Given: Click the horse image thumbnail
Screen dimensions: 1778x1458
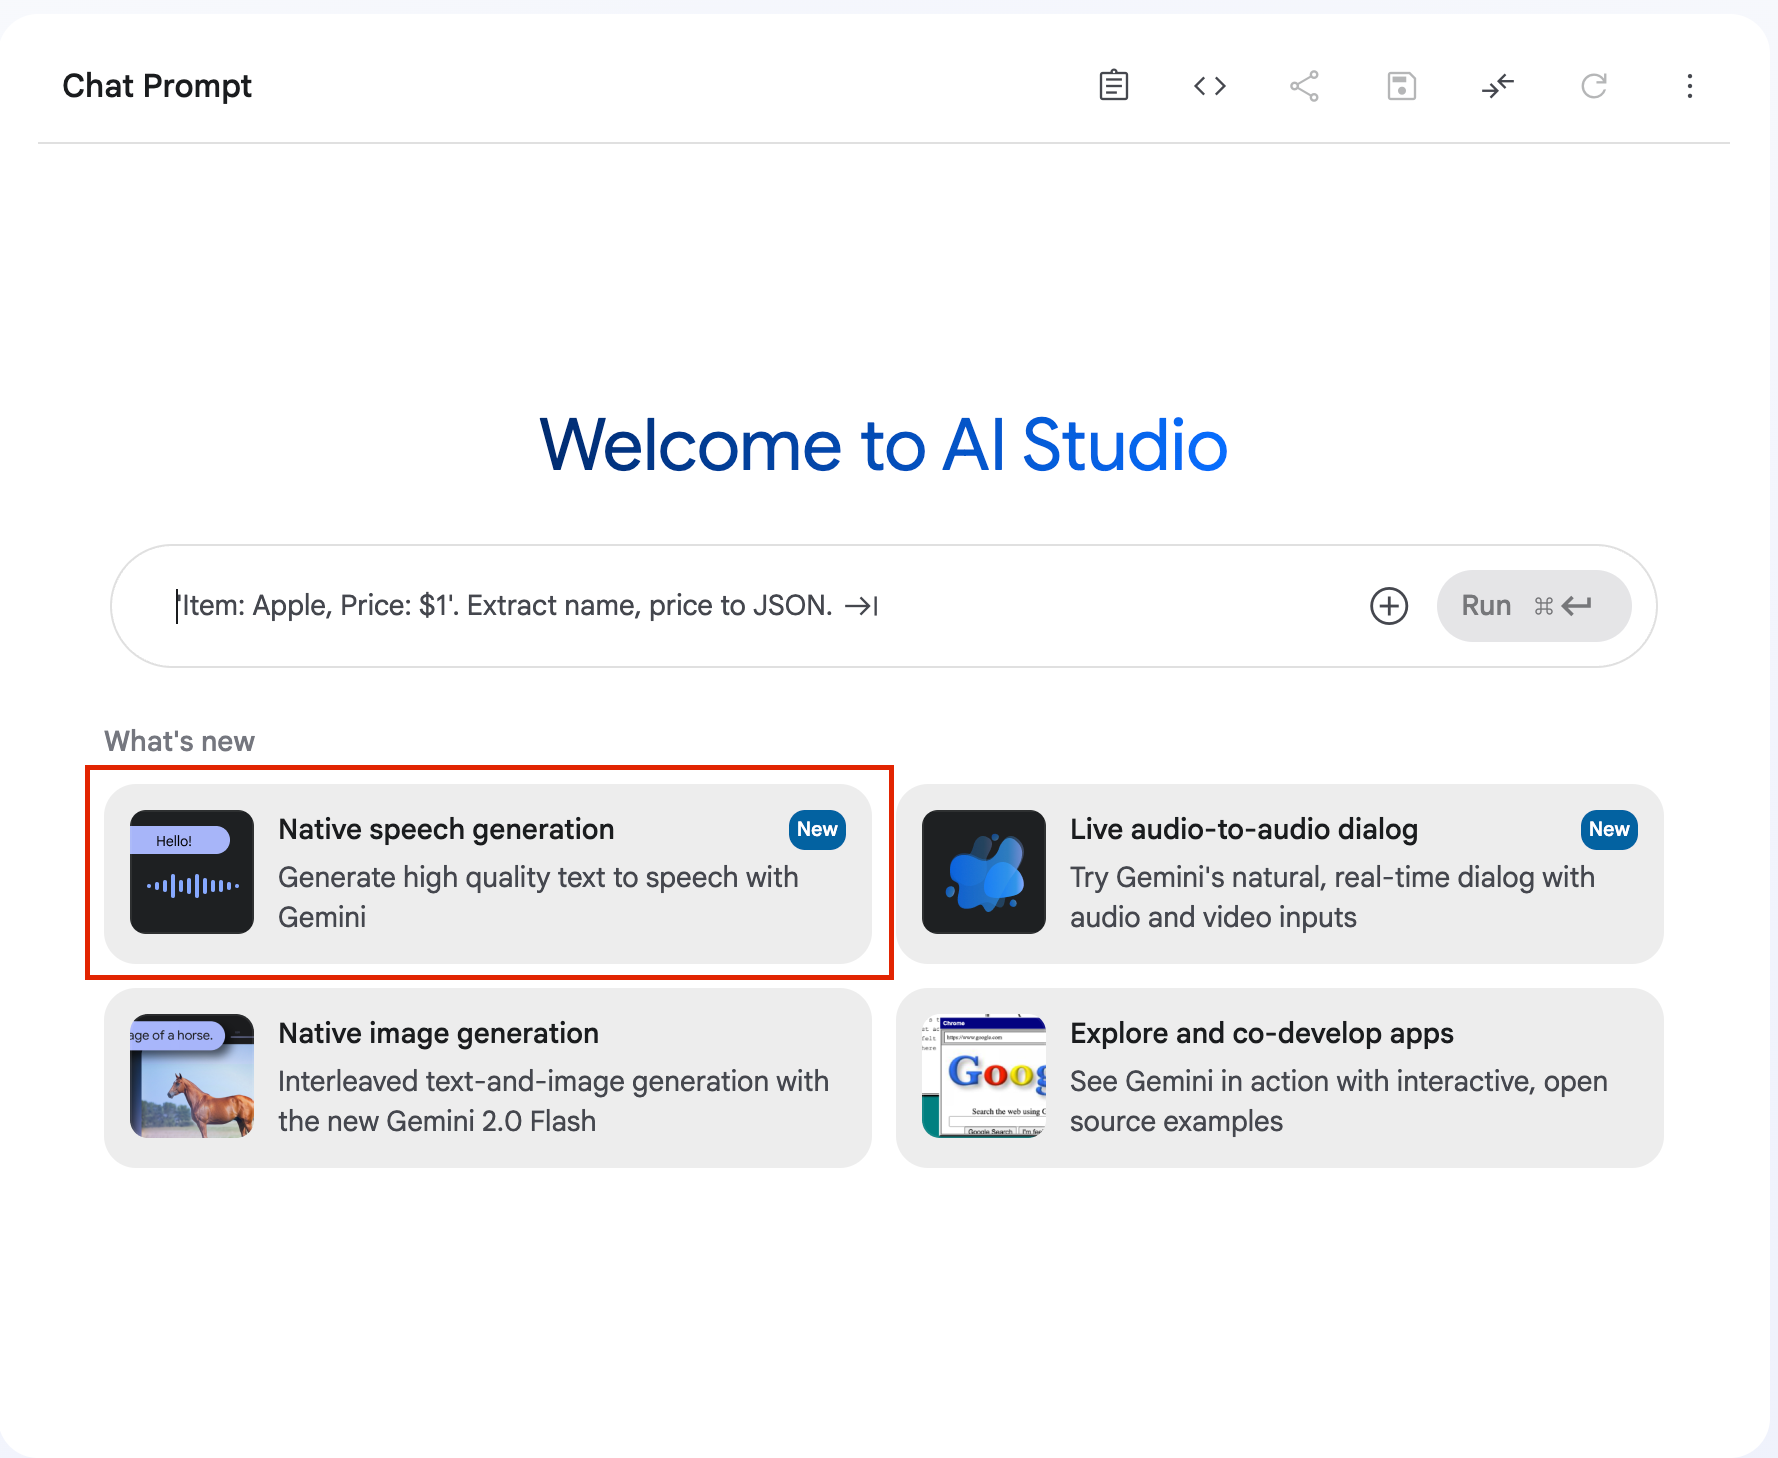Looking at the screenshot, I should pos(192,1076).
